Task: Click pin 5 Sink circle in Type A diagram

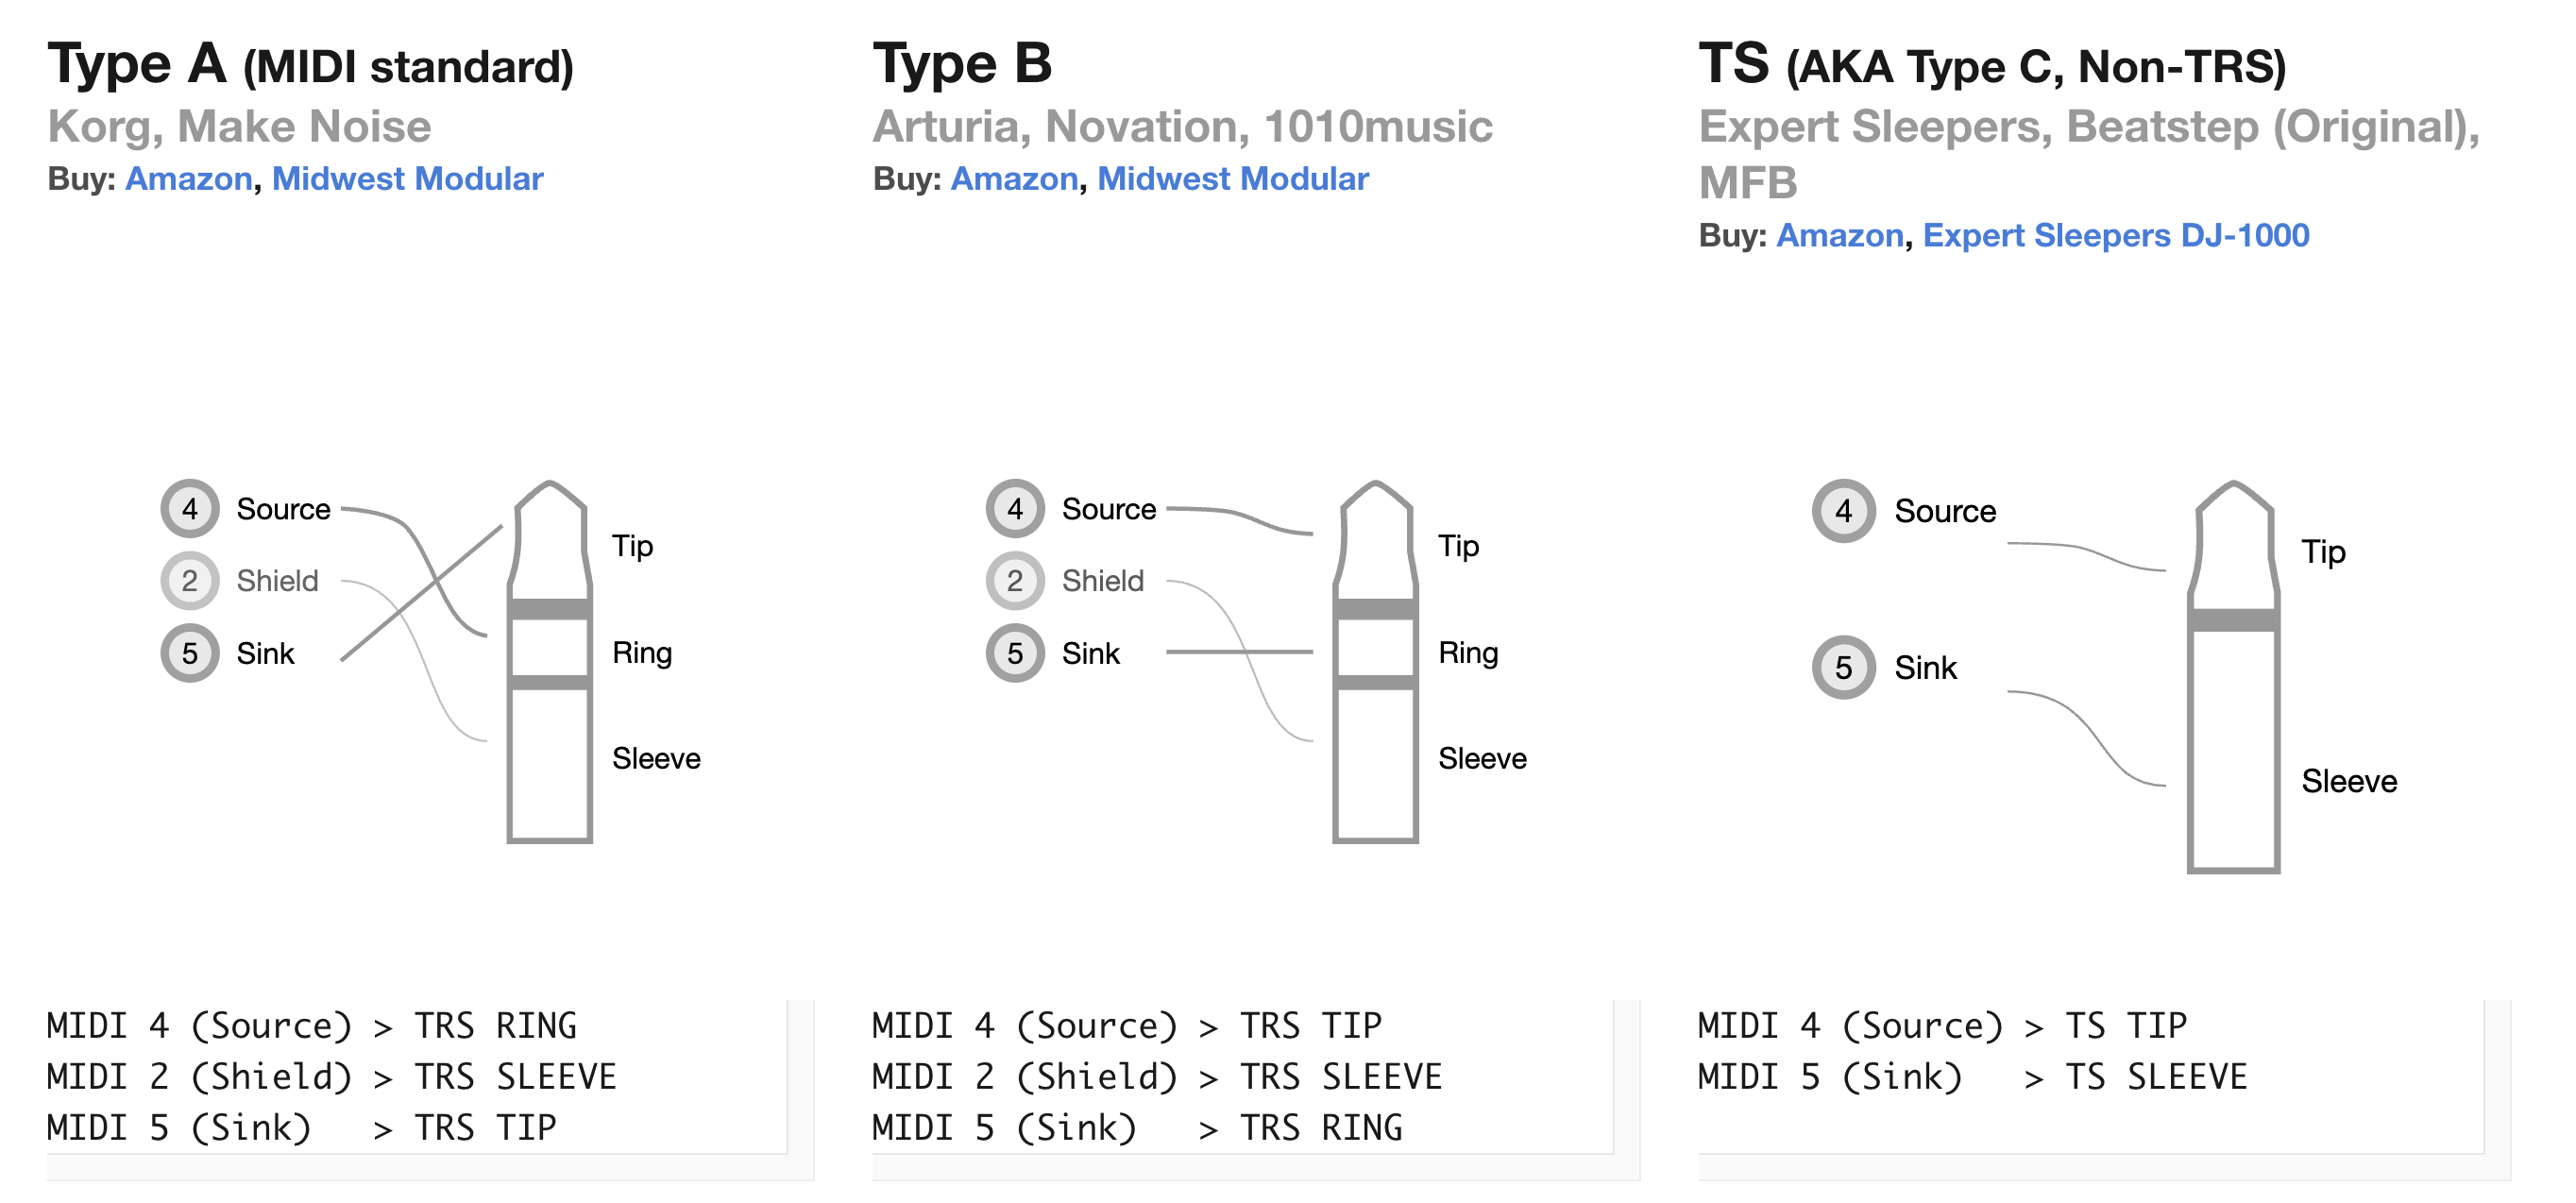Action: [189, 653]
